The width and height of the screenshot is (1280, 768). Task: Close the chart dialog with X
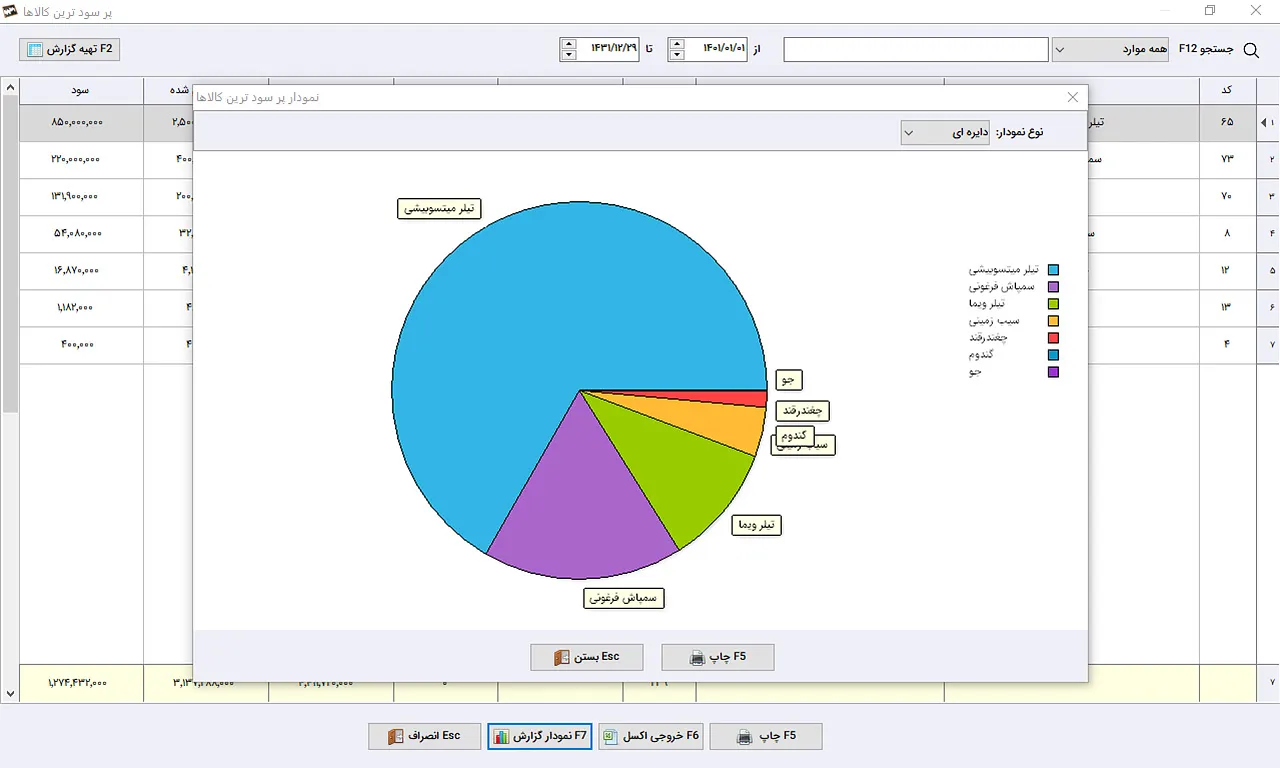(x=1073, y=97)
